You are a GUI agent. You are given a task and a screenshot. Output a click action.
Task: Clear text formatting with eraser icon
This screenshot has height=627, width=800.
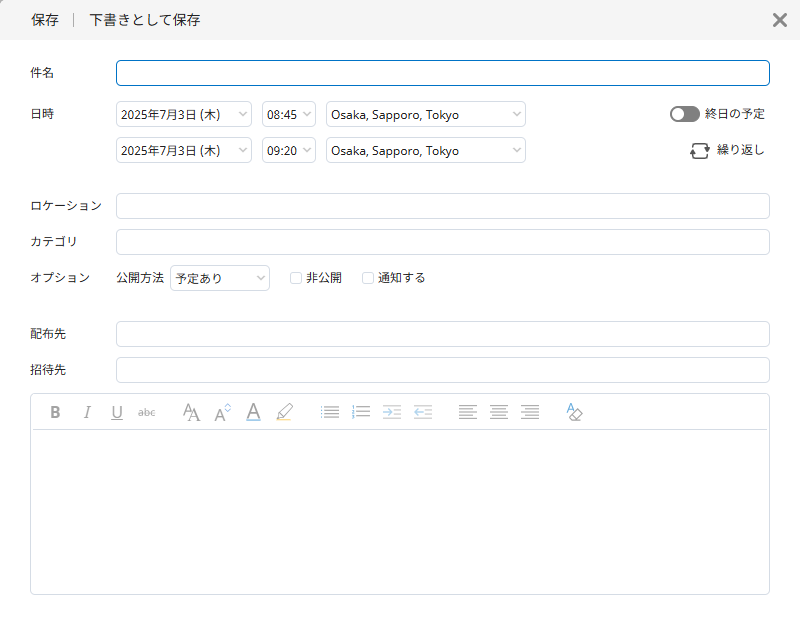click(574, 412)
